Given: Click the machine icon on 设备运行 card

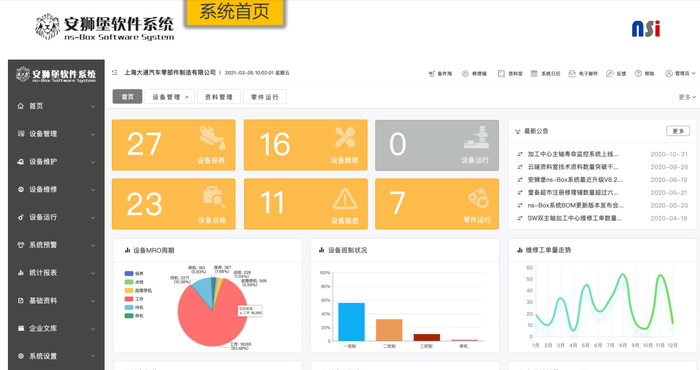Looking at the screenshot, I should [x=476, y=137].
